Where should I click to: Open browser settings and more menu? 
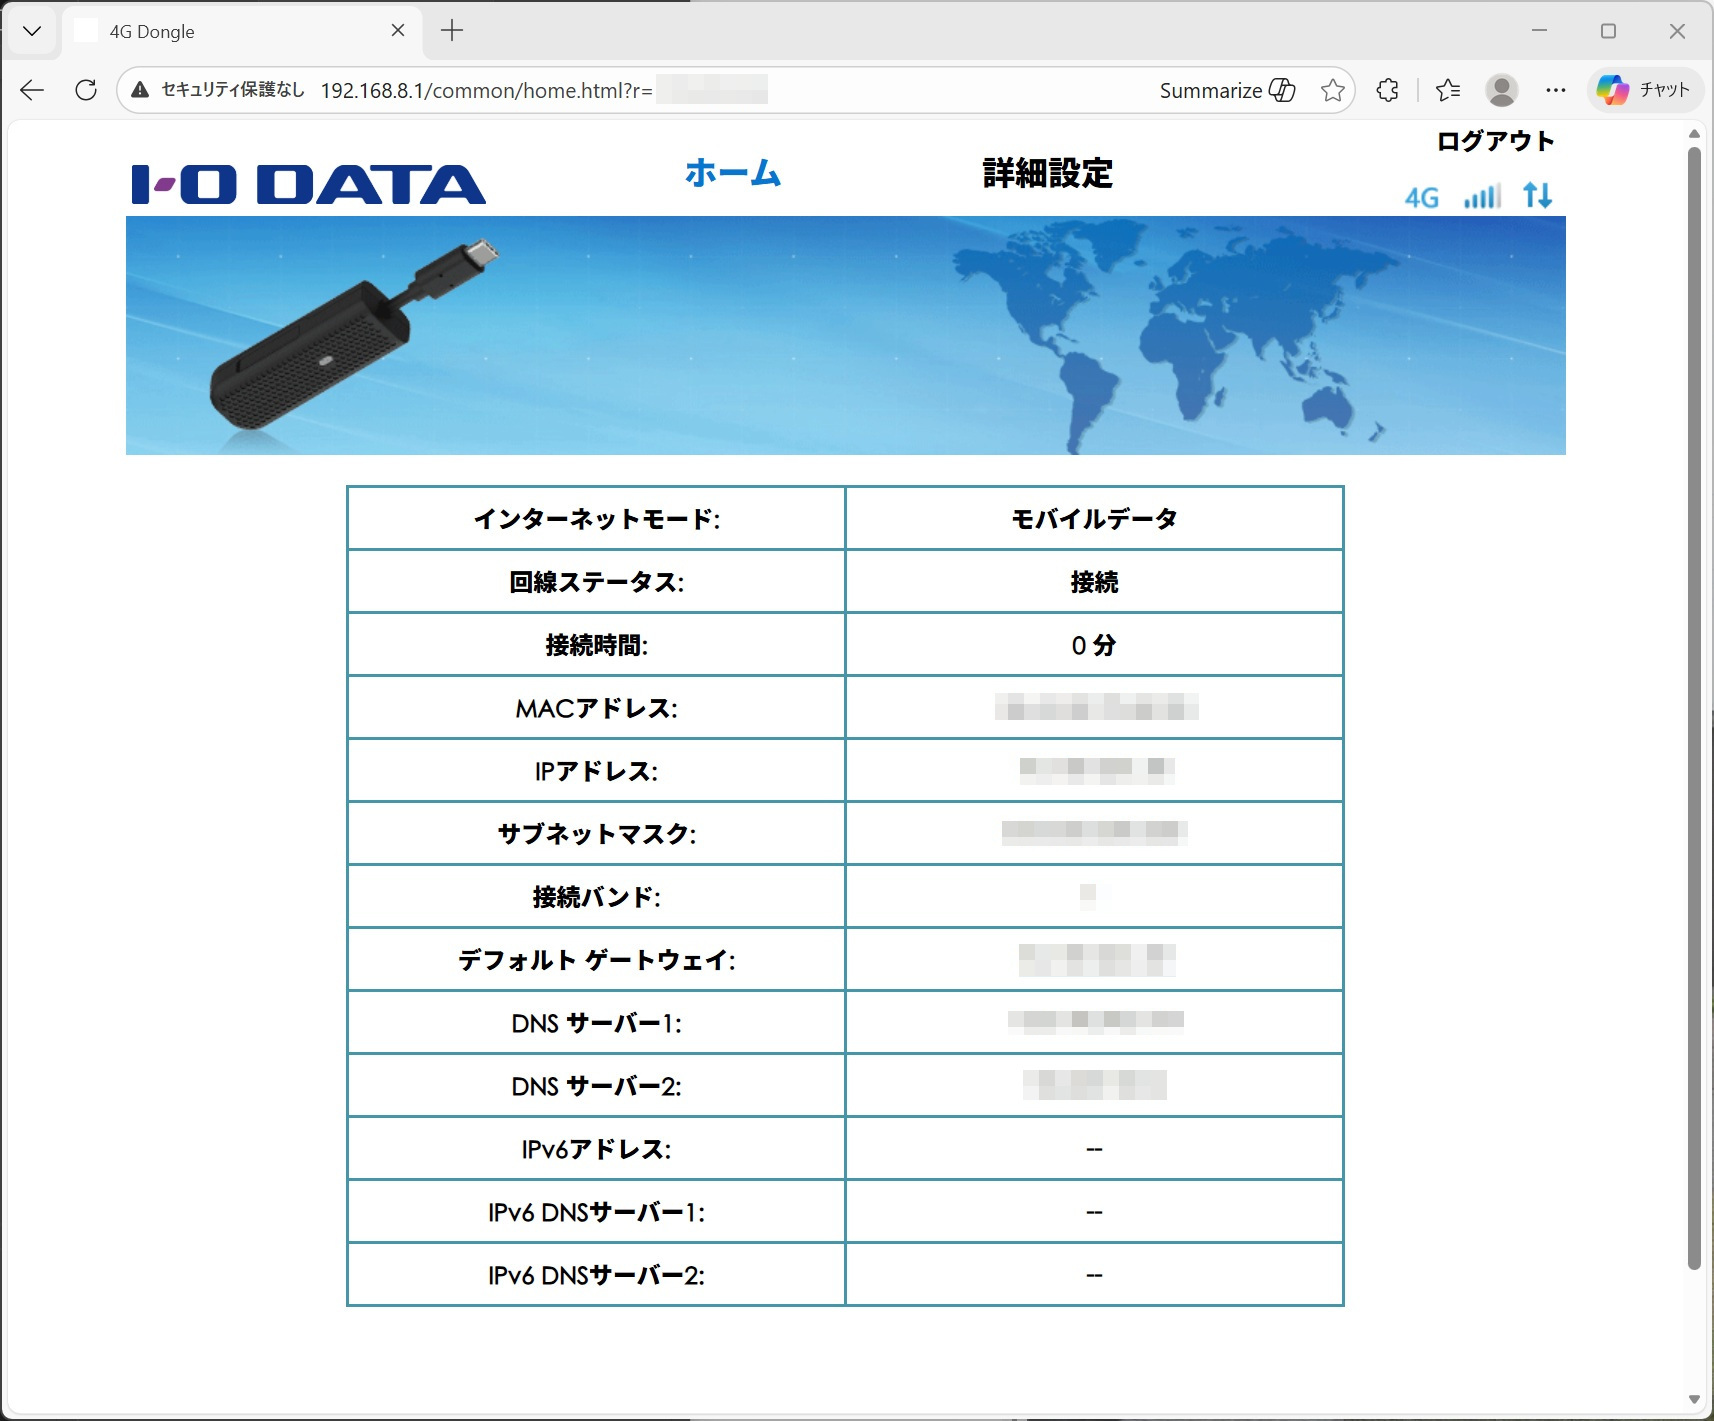point(1555,90)
